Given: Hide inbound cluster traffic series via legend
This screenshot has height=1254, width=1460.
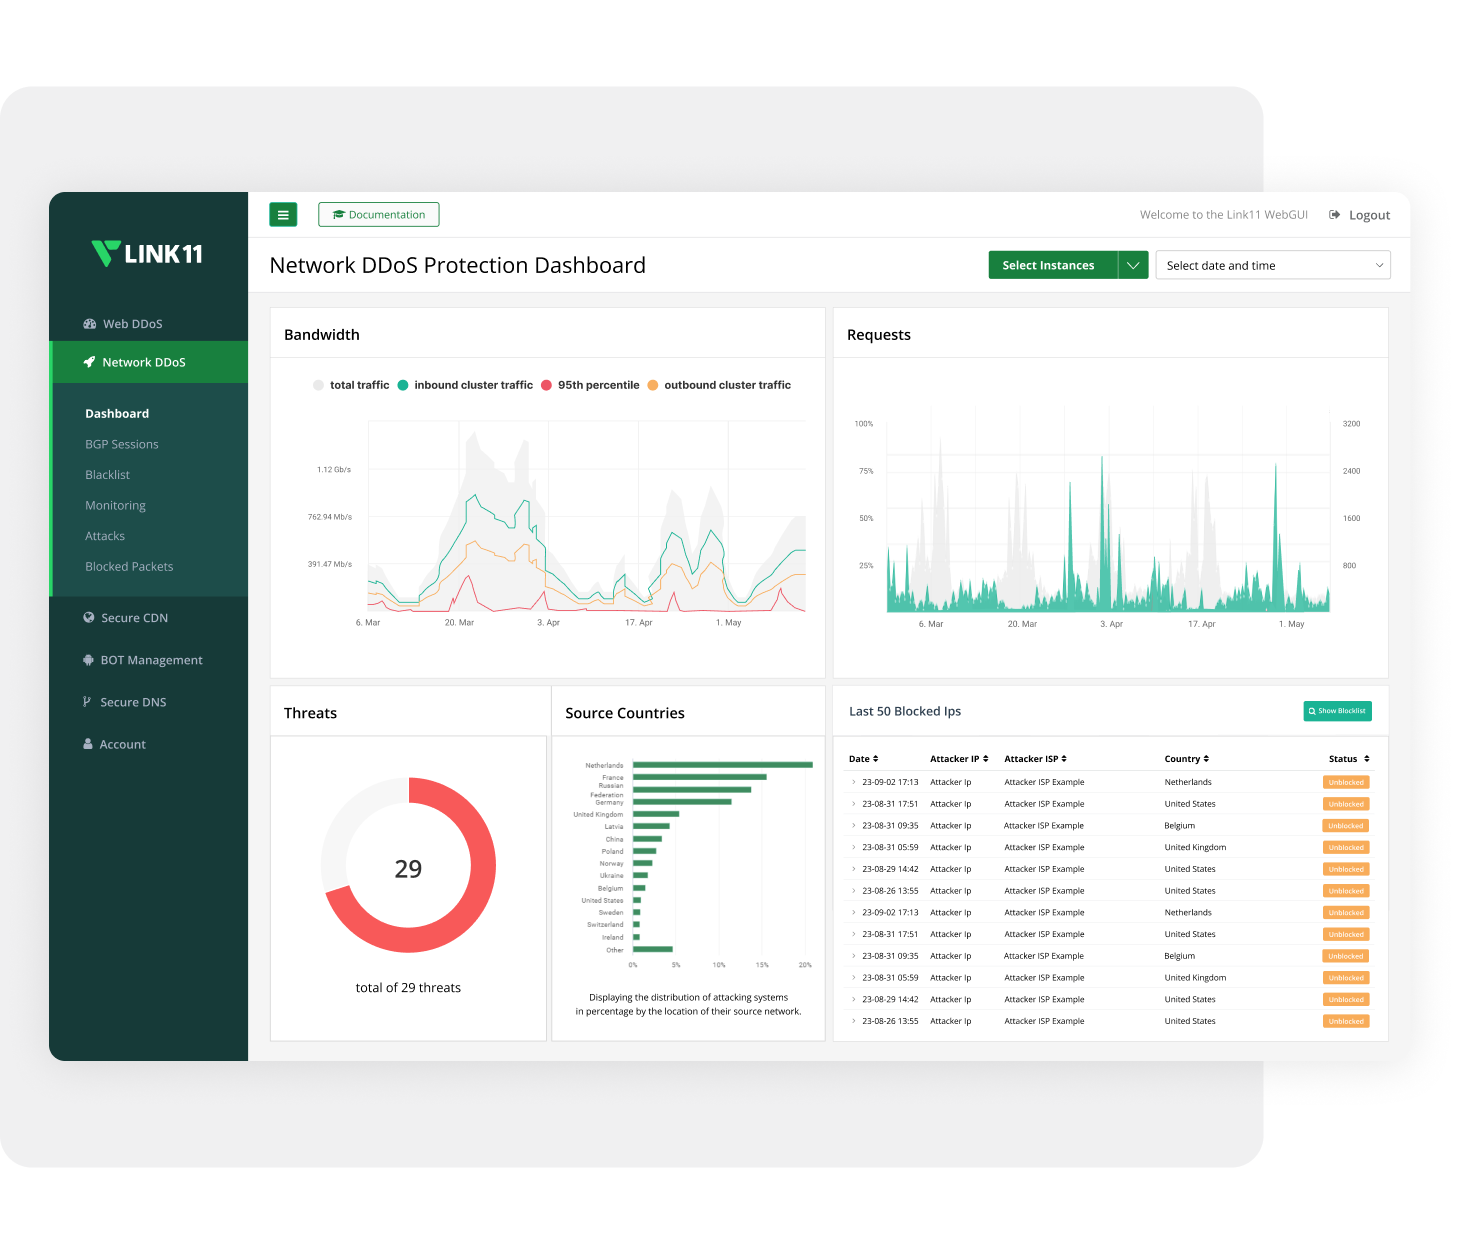Looking at the screenshot, I should coord(465,385).
